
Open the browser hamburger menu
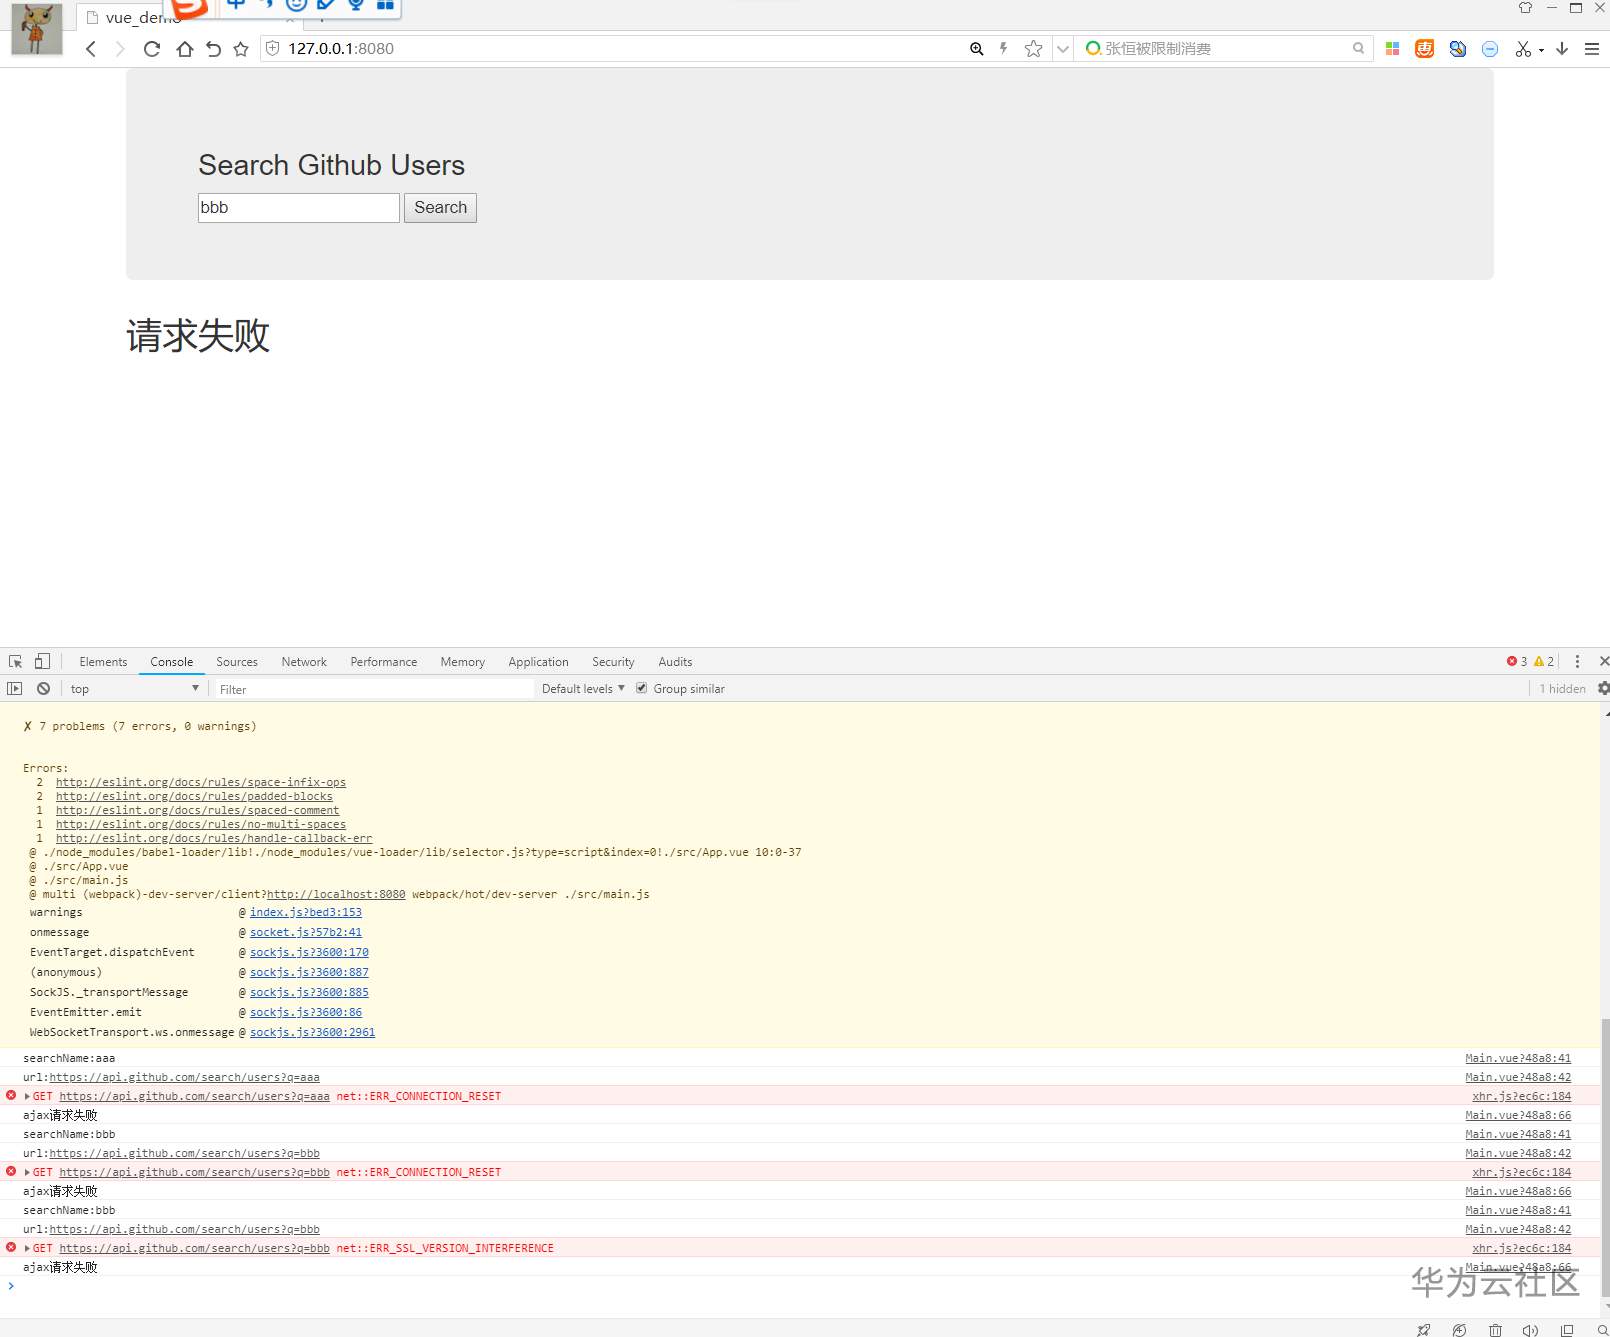(1592, 48)
